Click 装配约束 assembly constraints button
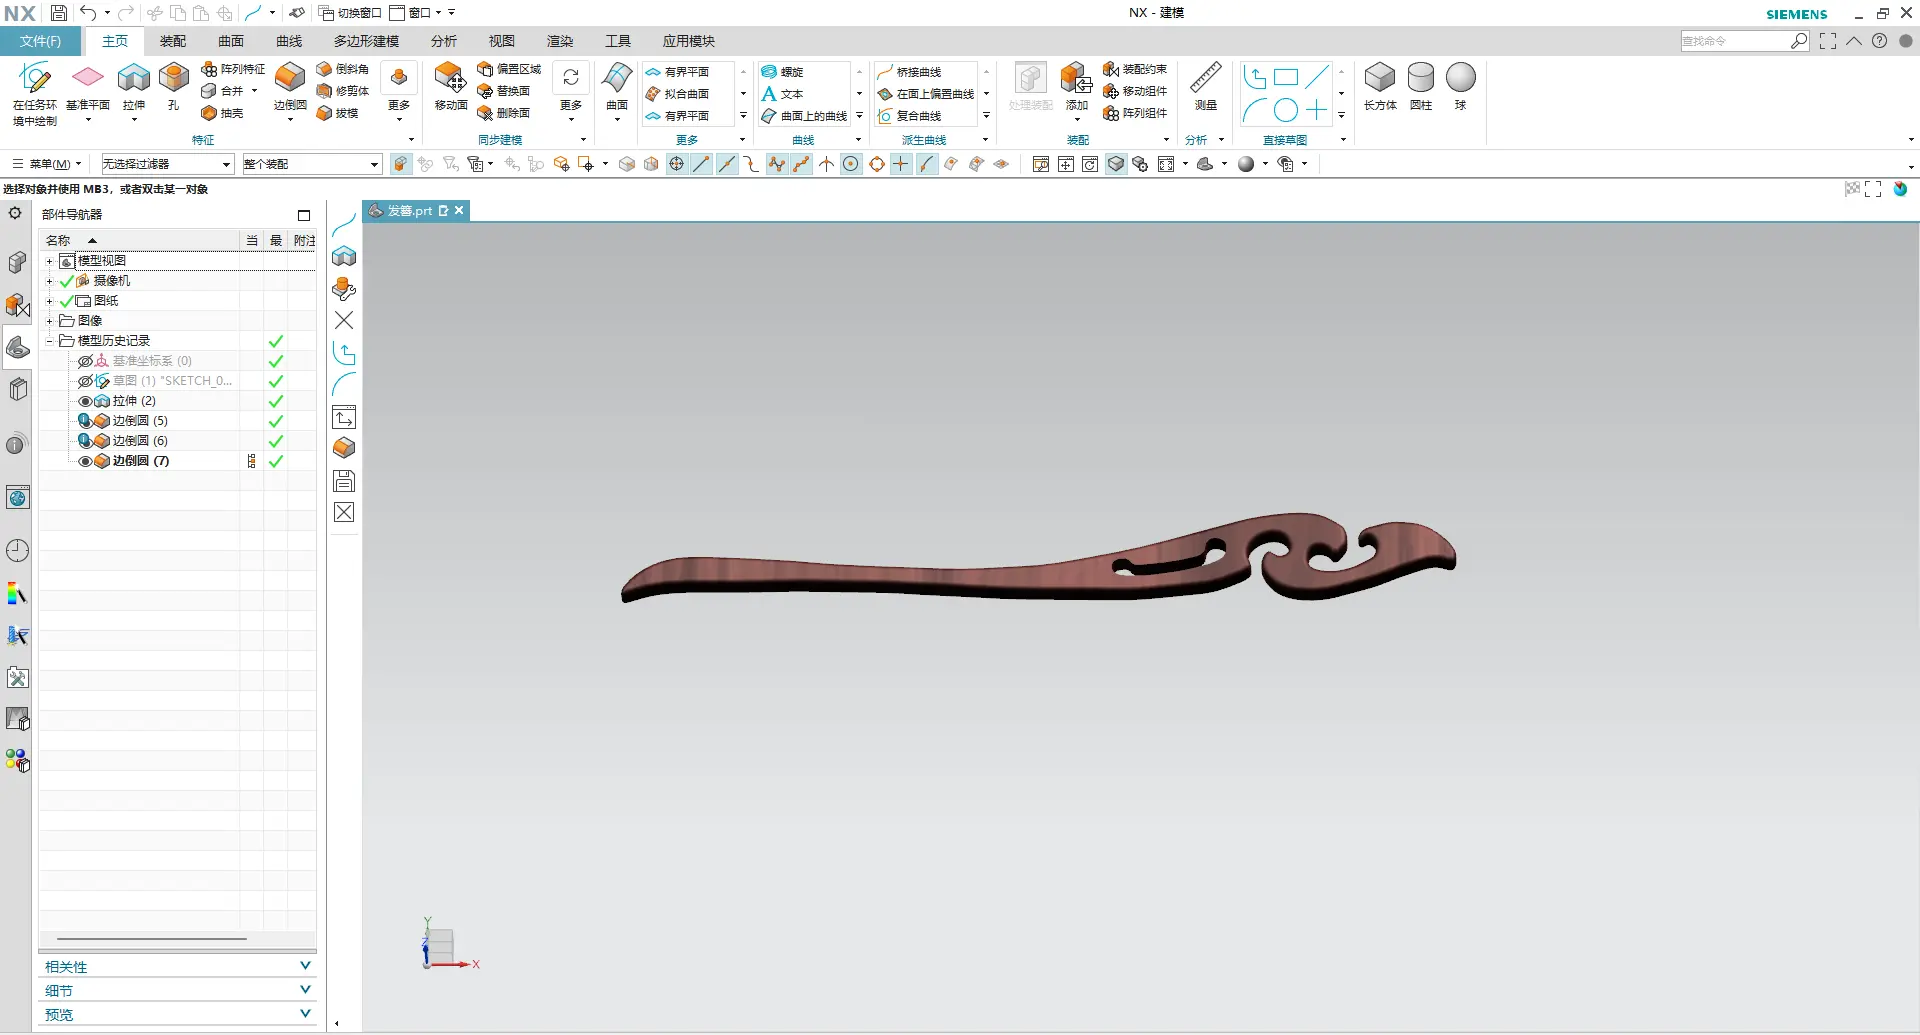 (1135, 69)
